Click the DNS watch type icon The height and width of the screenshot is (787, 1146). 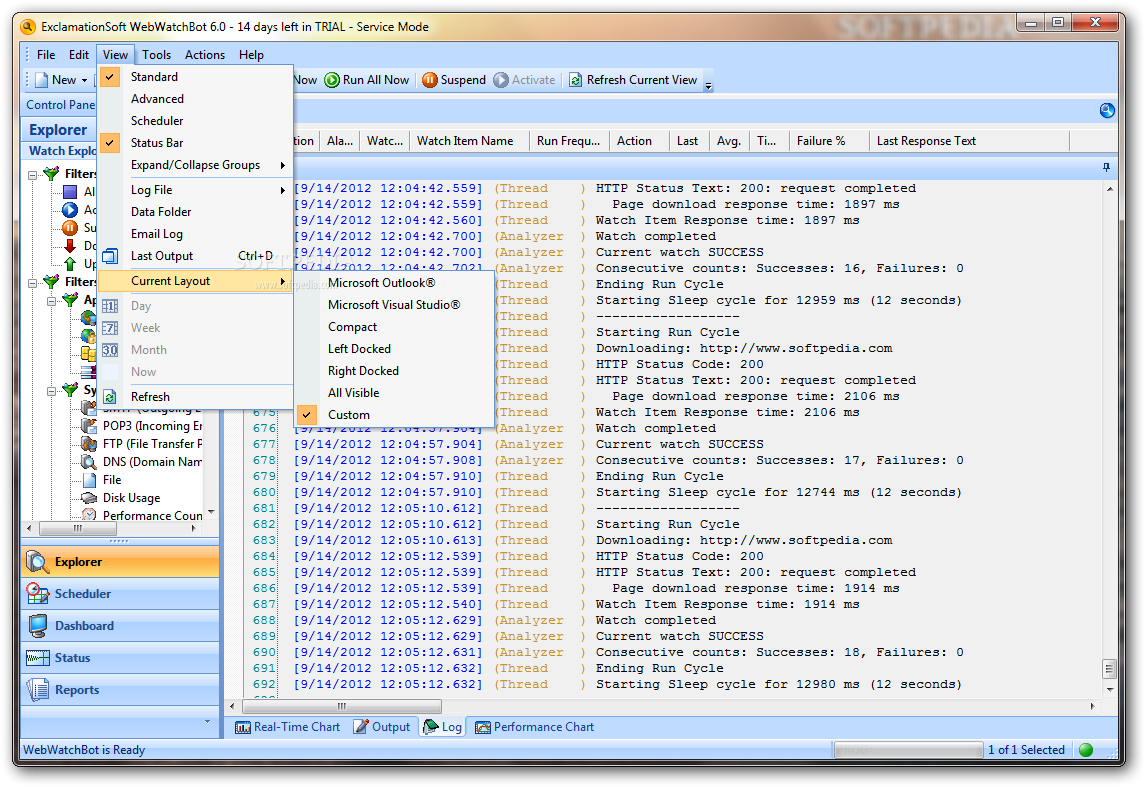89,462
